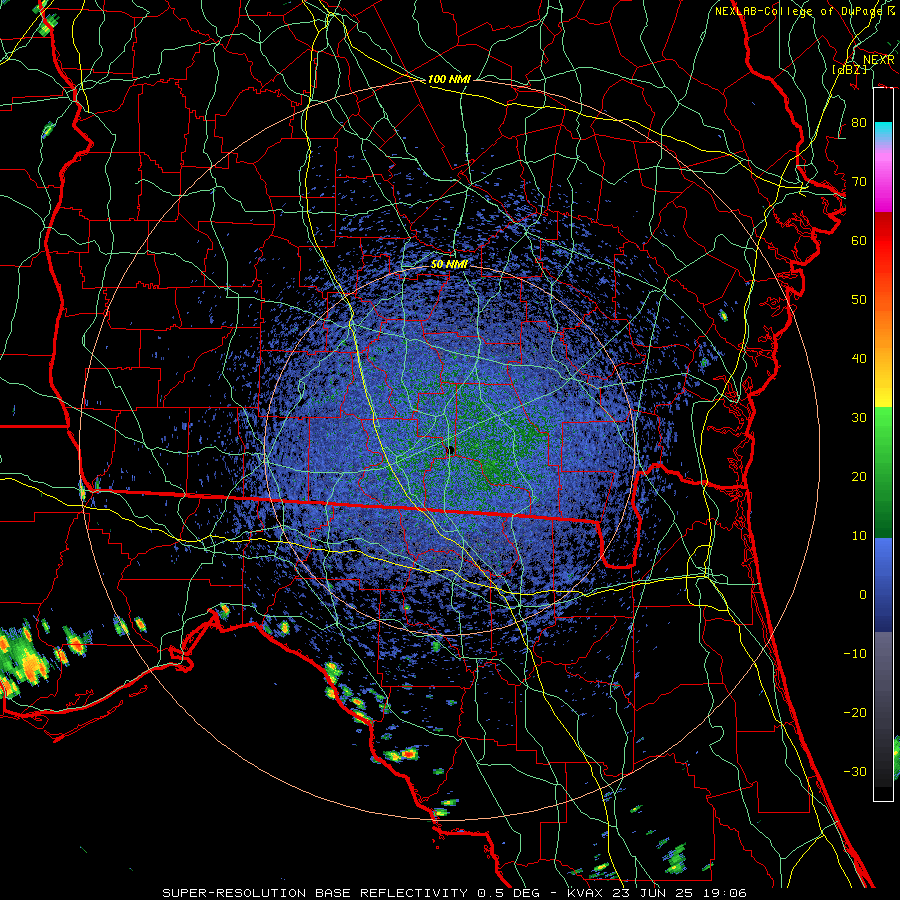
Task: Click the 50 NMI range ring label
Action: point(449,265)
